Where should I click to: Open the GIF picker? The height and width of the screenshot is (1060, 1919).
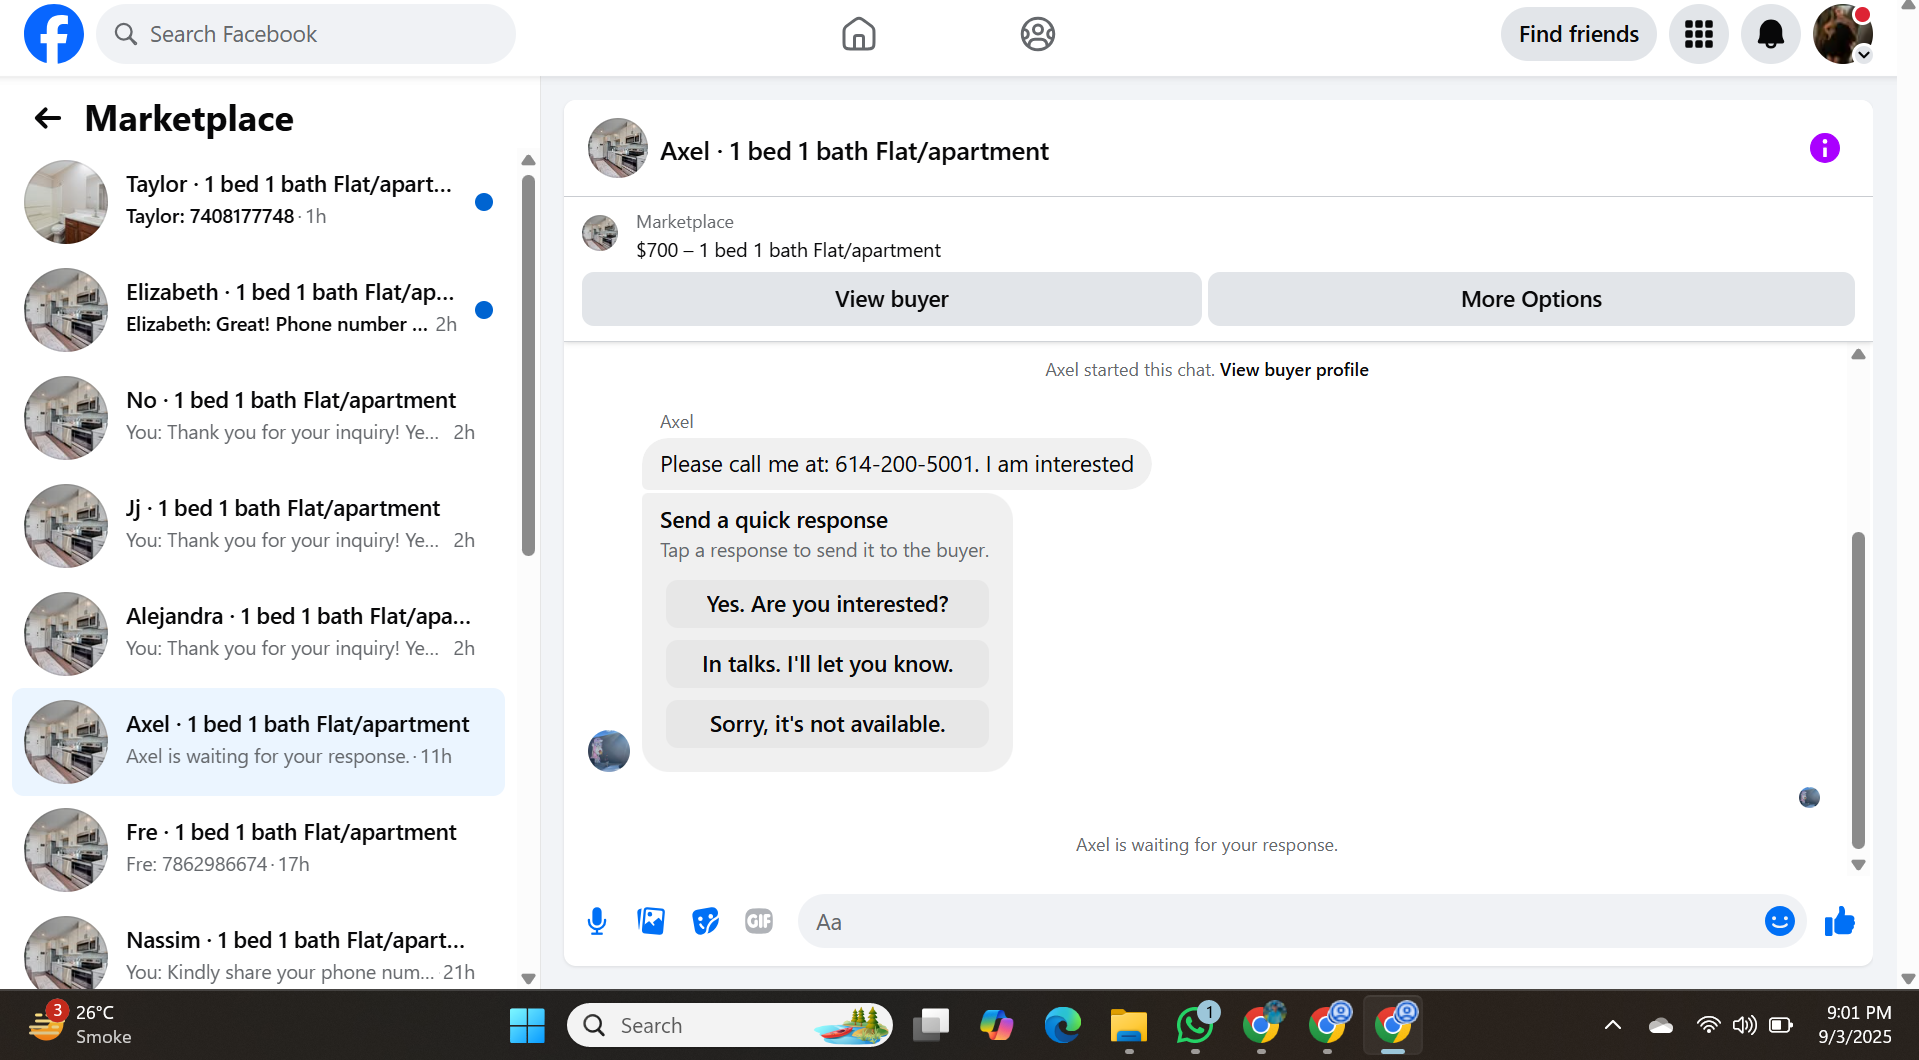759,921
